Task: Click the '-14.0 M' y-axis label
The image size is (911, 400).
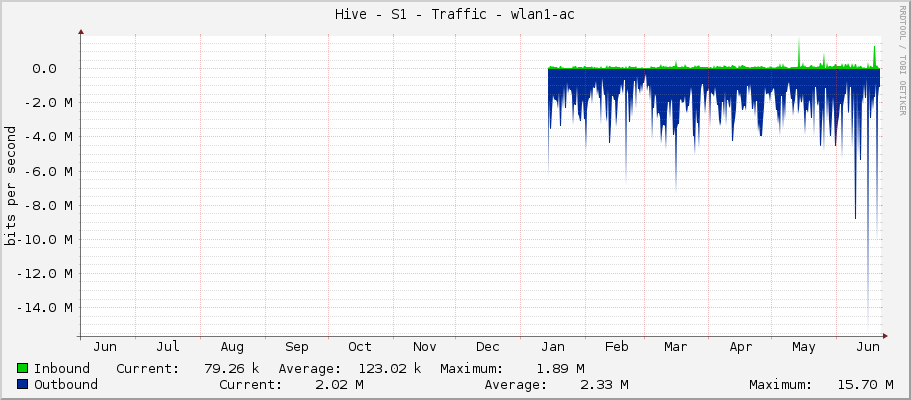Action: tap(44, 308)
